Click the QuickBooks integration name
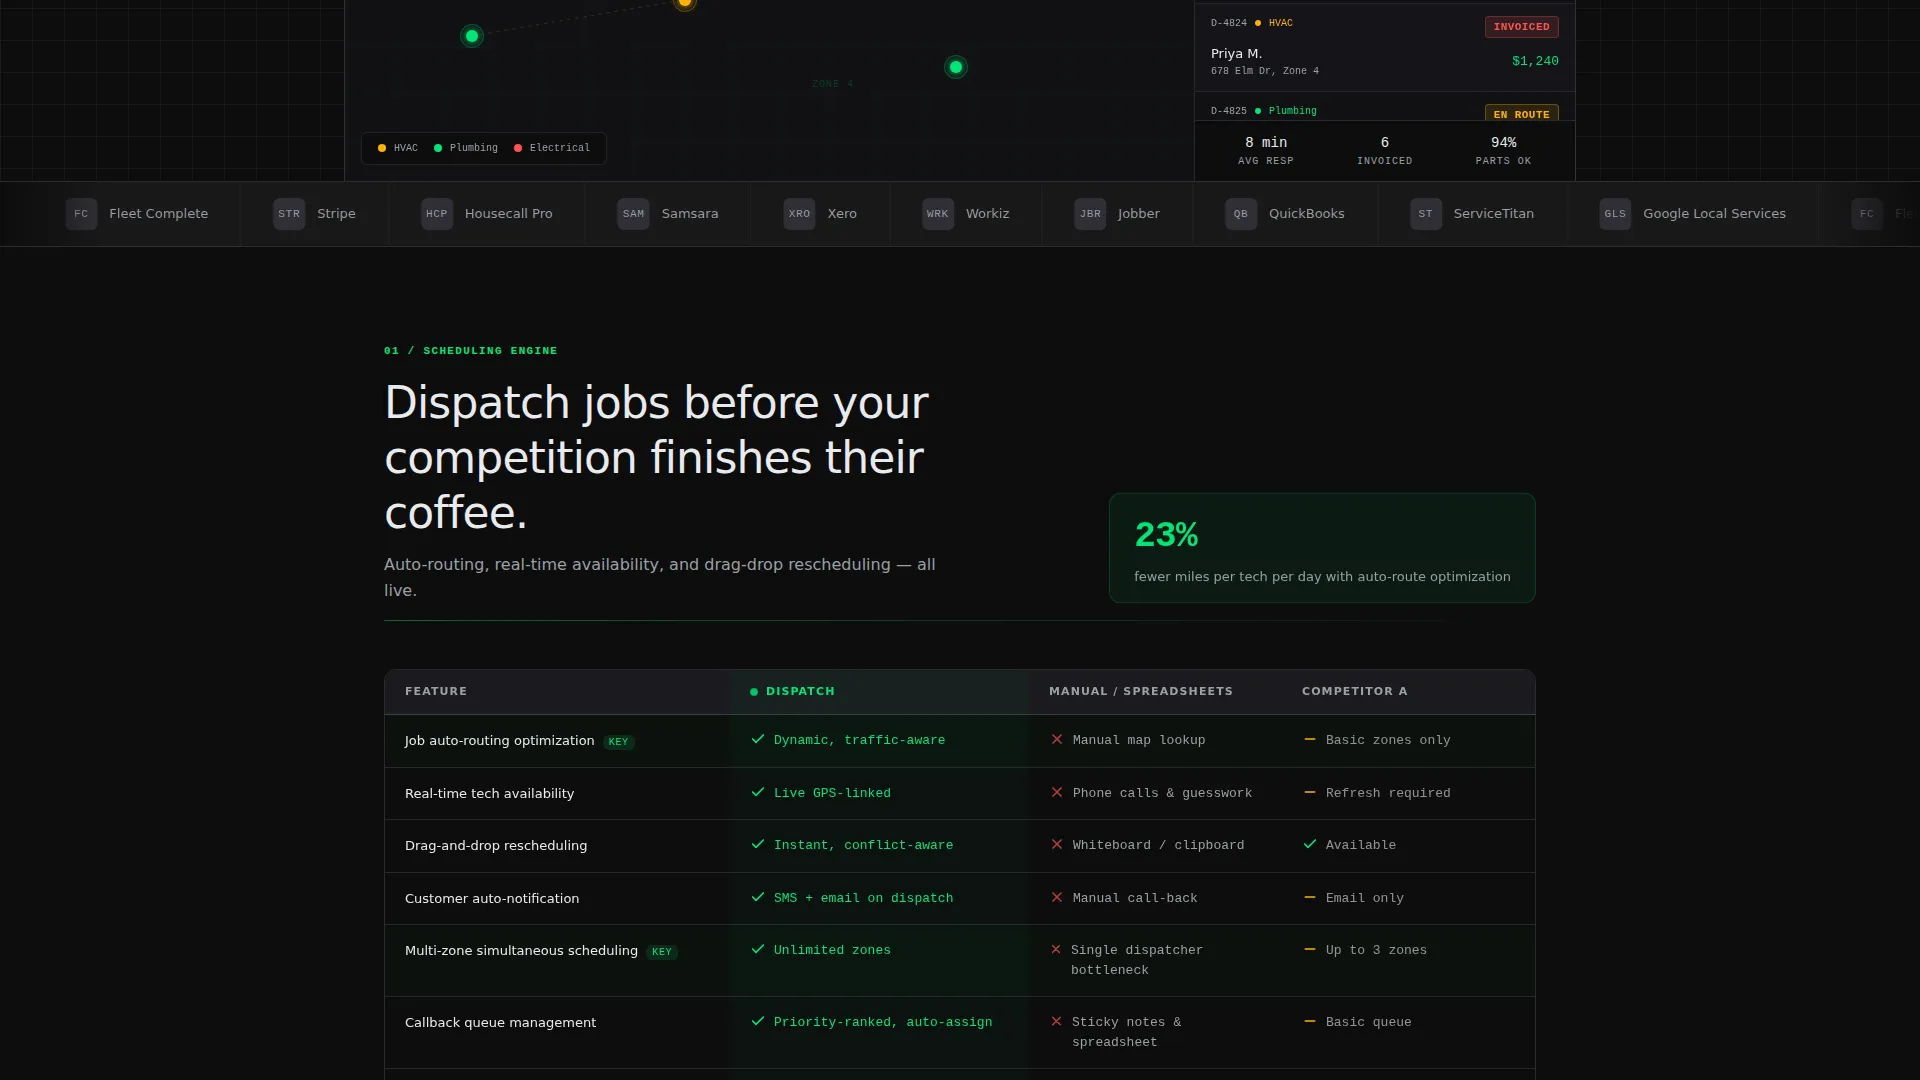 [1306, 214]
